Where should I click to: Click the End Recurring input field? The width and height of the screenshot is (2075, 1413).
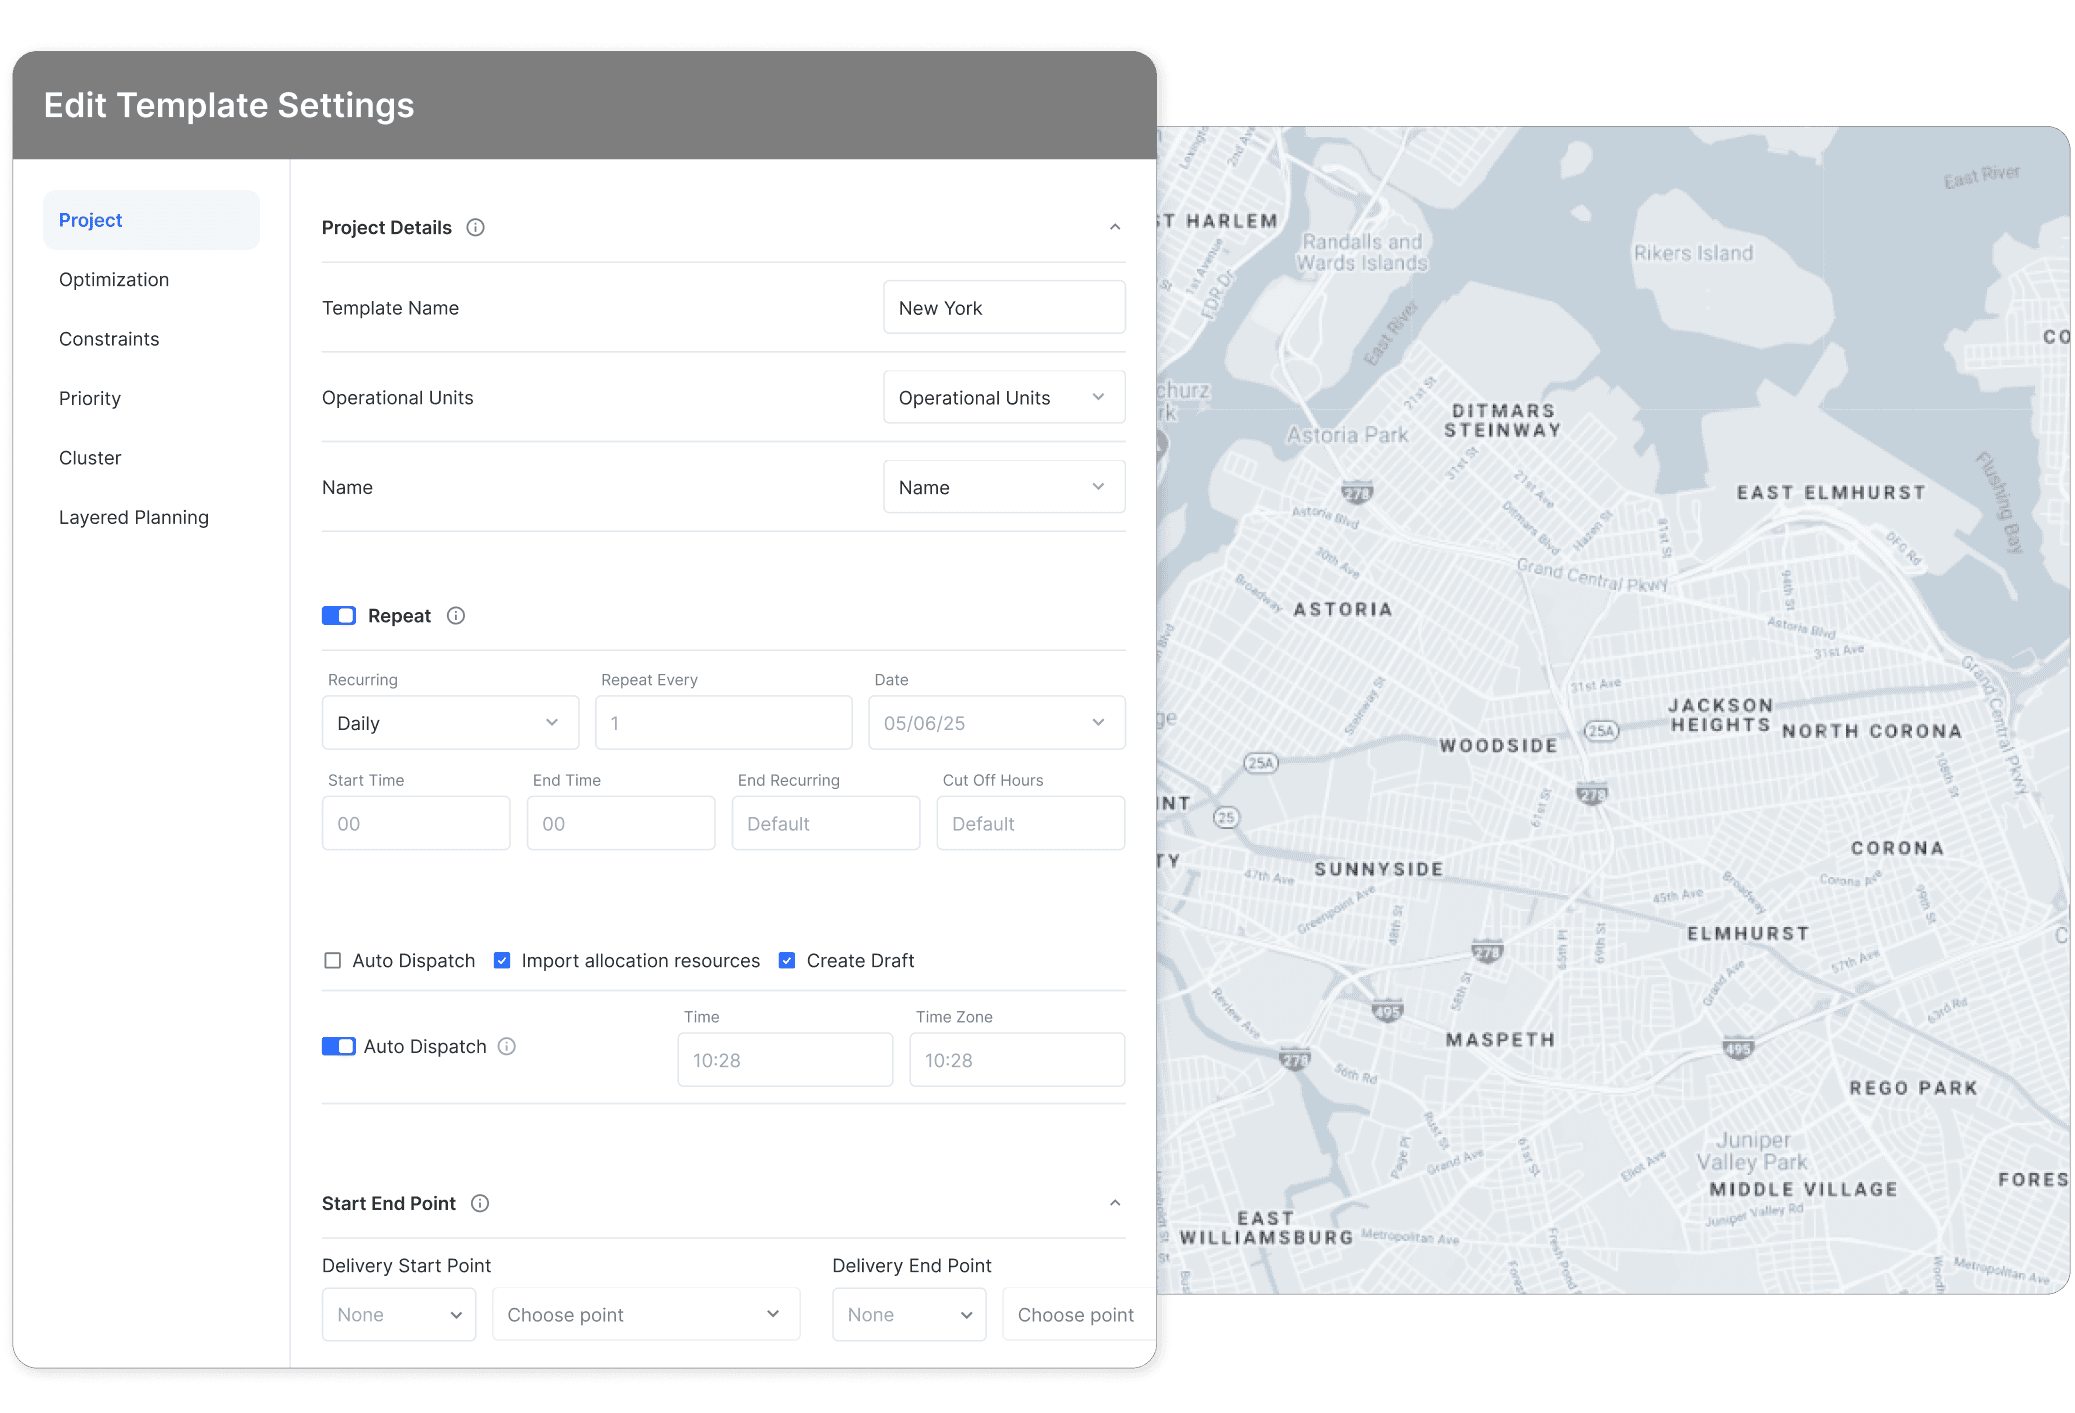pyautogui.click(x=826, y=823)
